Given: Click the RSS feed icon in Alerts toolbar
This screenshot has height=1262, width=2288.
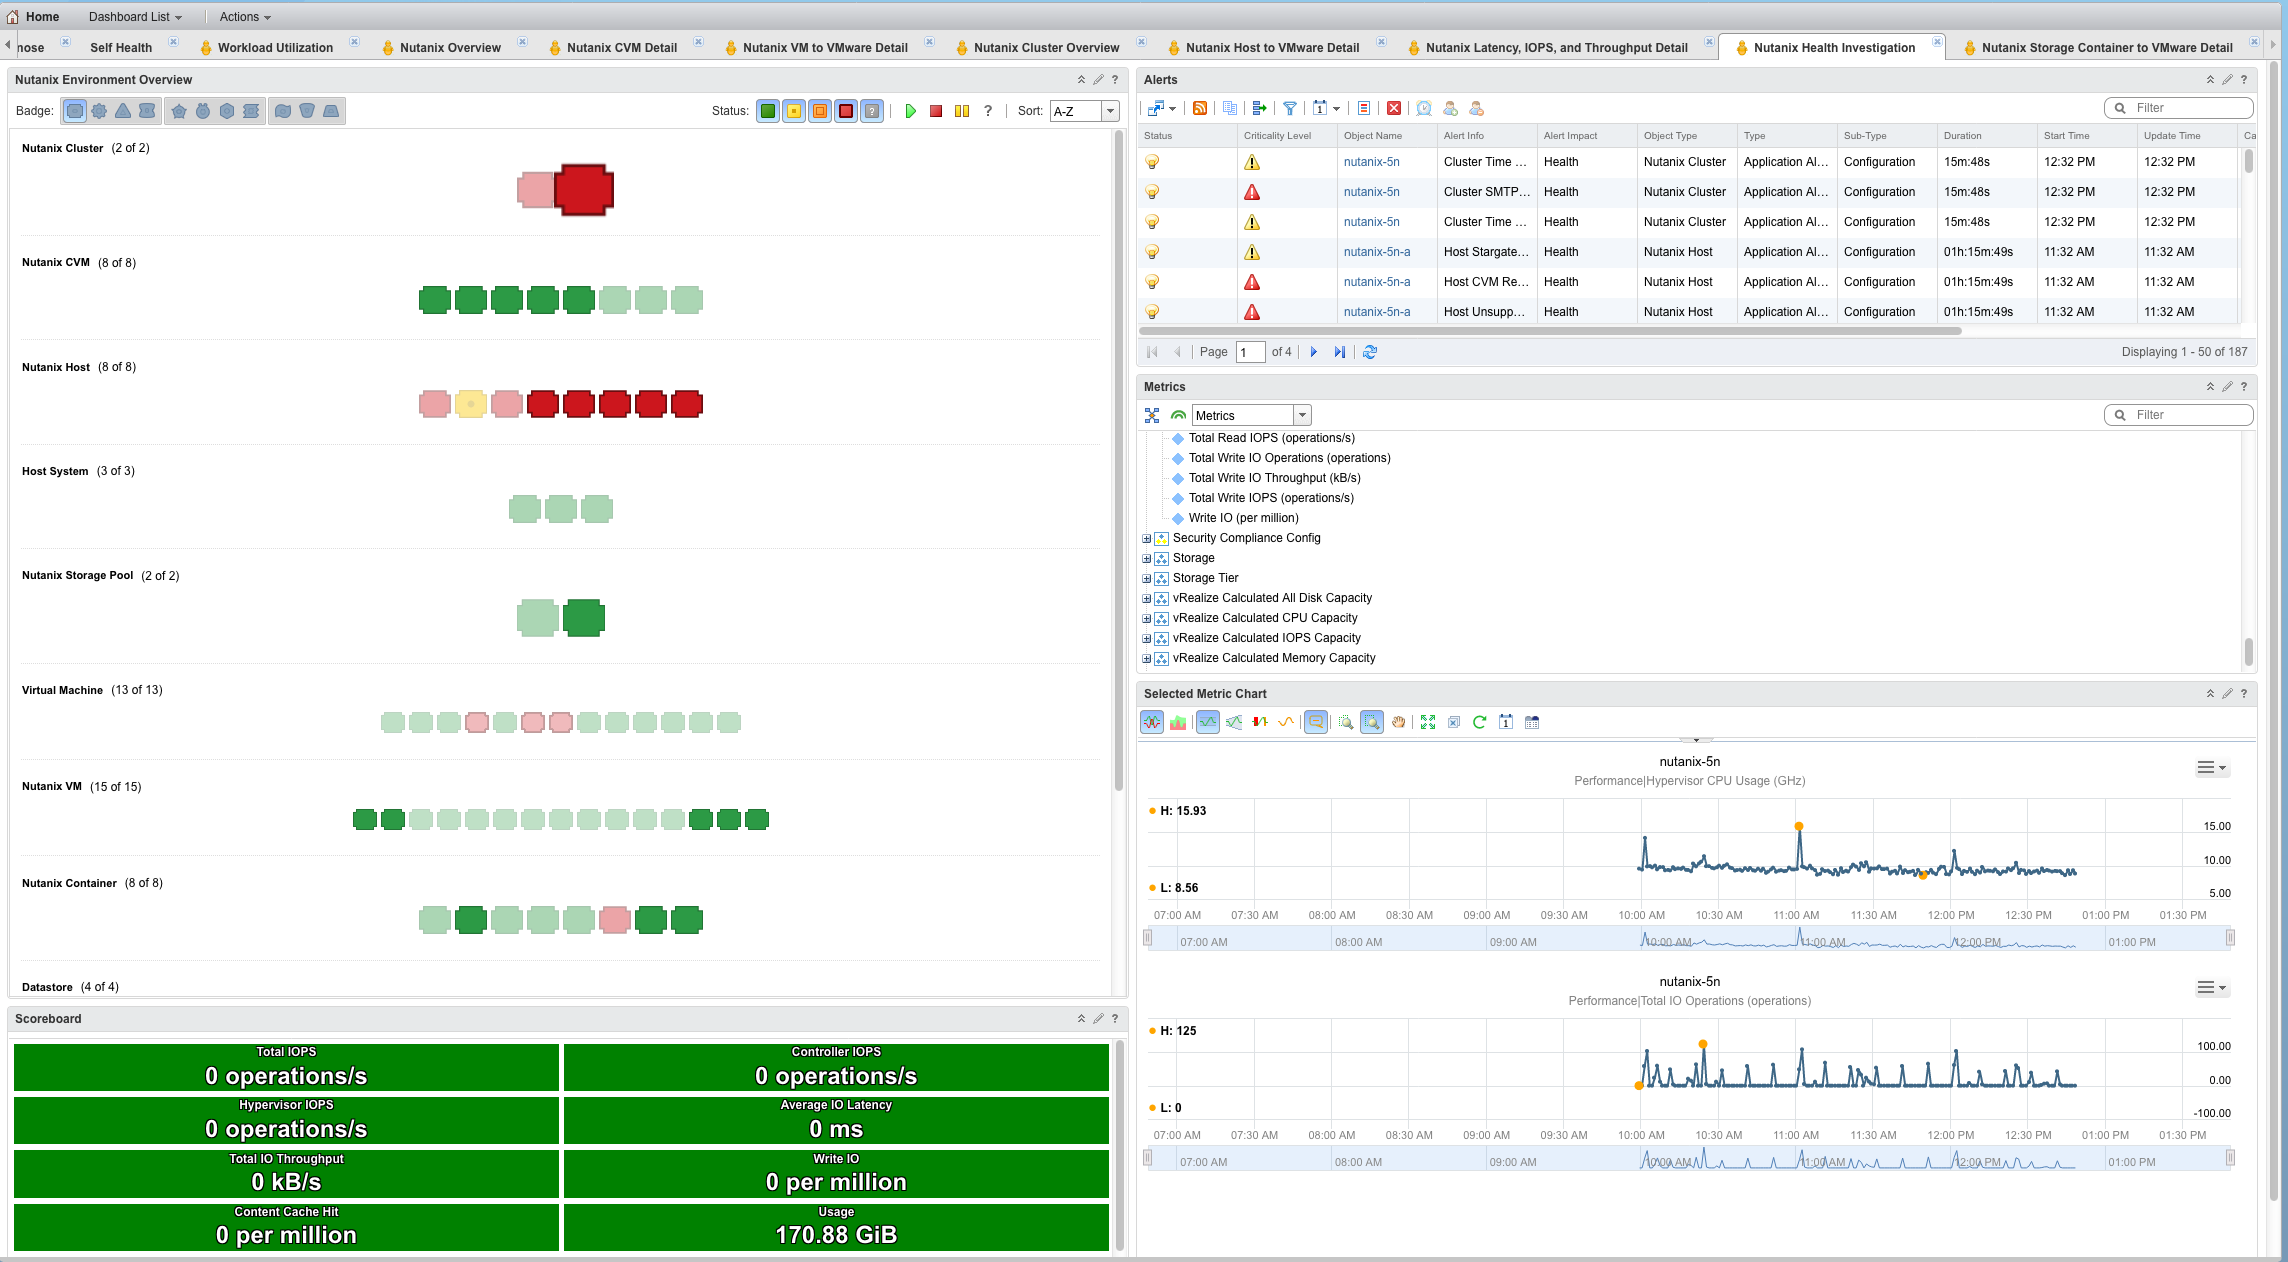Looking at the screenshot, I should [1200, 108].
